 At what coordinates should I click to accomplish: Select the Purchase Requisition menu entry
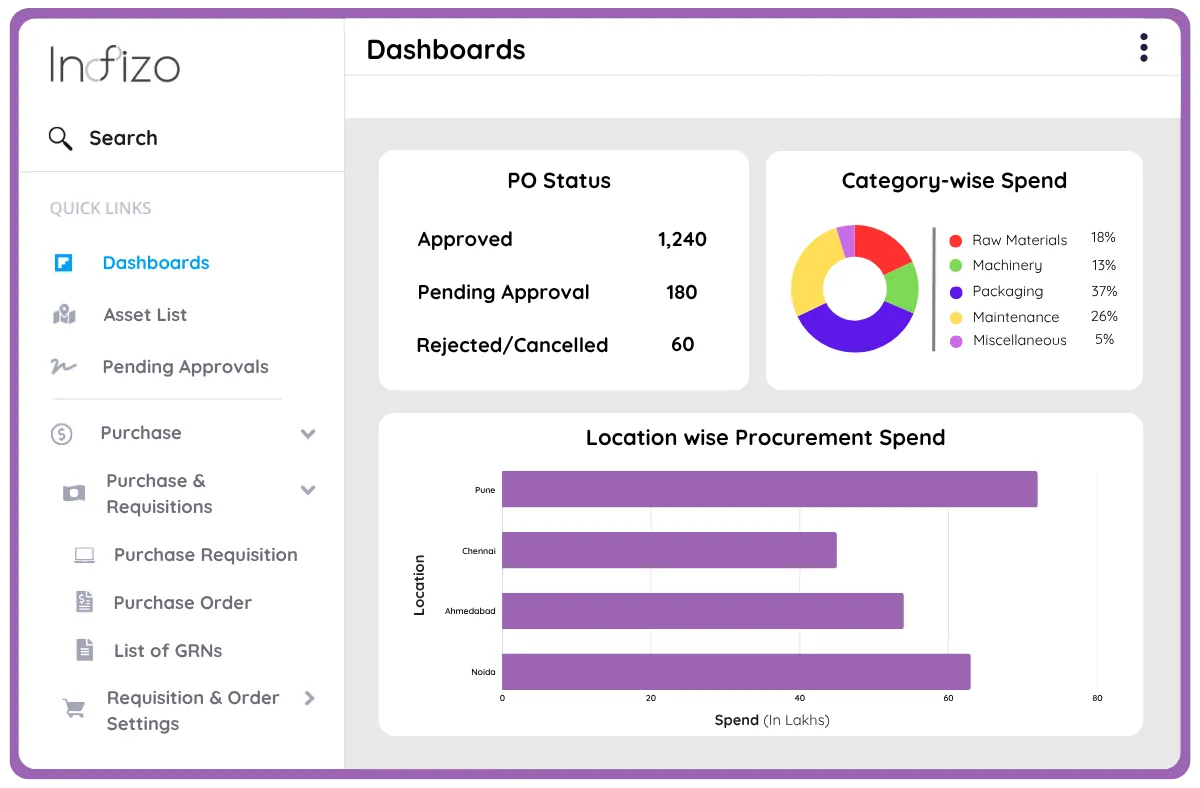pos(205,554)
